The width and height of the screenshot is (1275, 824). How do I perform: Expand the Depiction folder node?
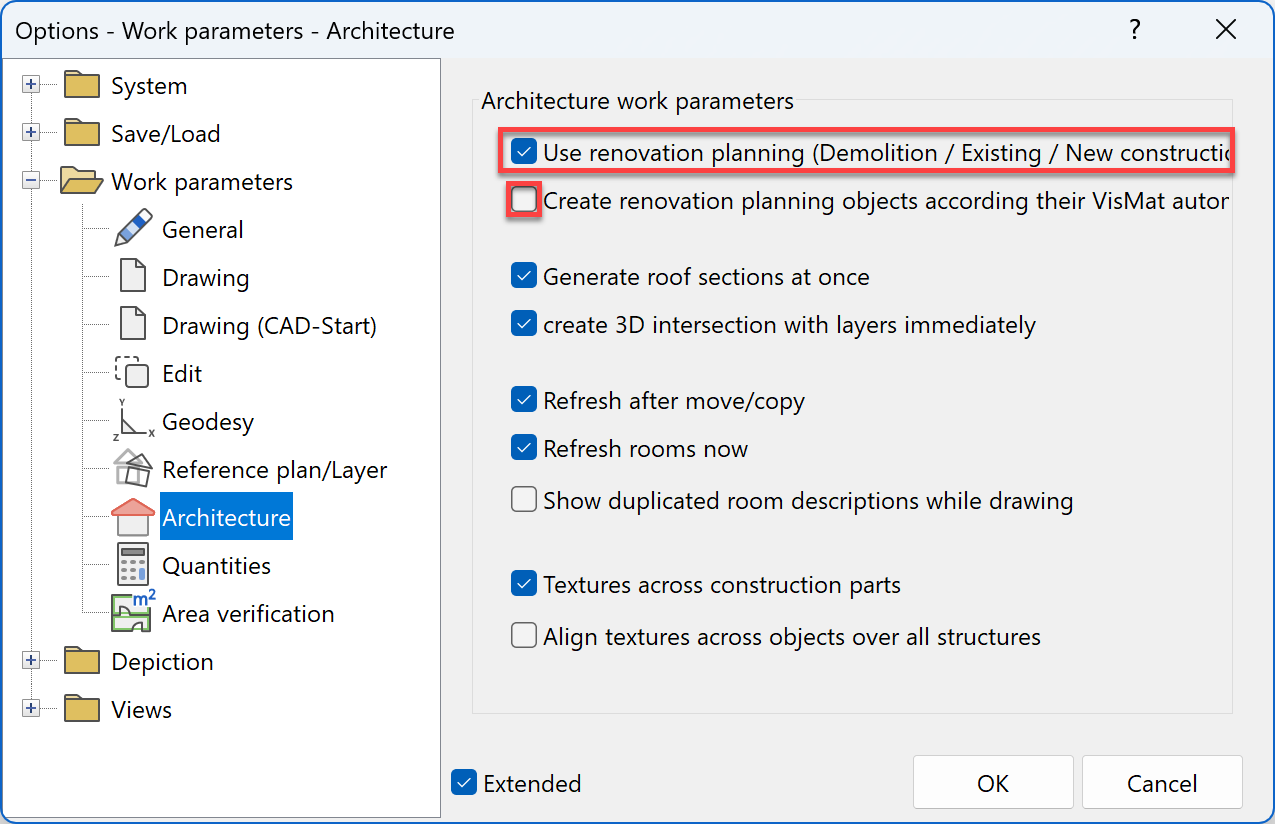[x=31, y=661]
